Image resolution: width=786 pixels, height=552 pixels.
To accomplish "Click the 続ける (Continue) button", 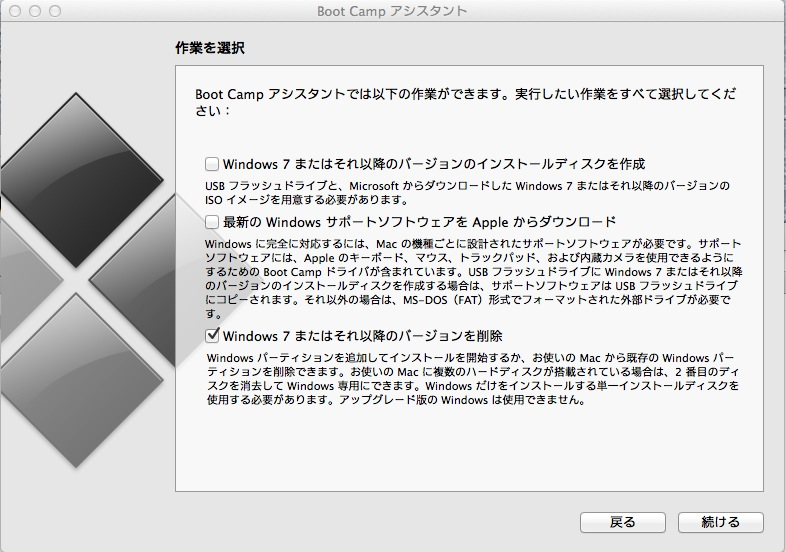I will click(x=720, y=522).
